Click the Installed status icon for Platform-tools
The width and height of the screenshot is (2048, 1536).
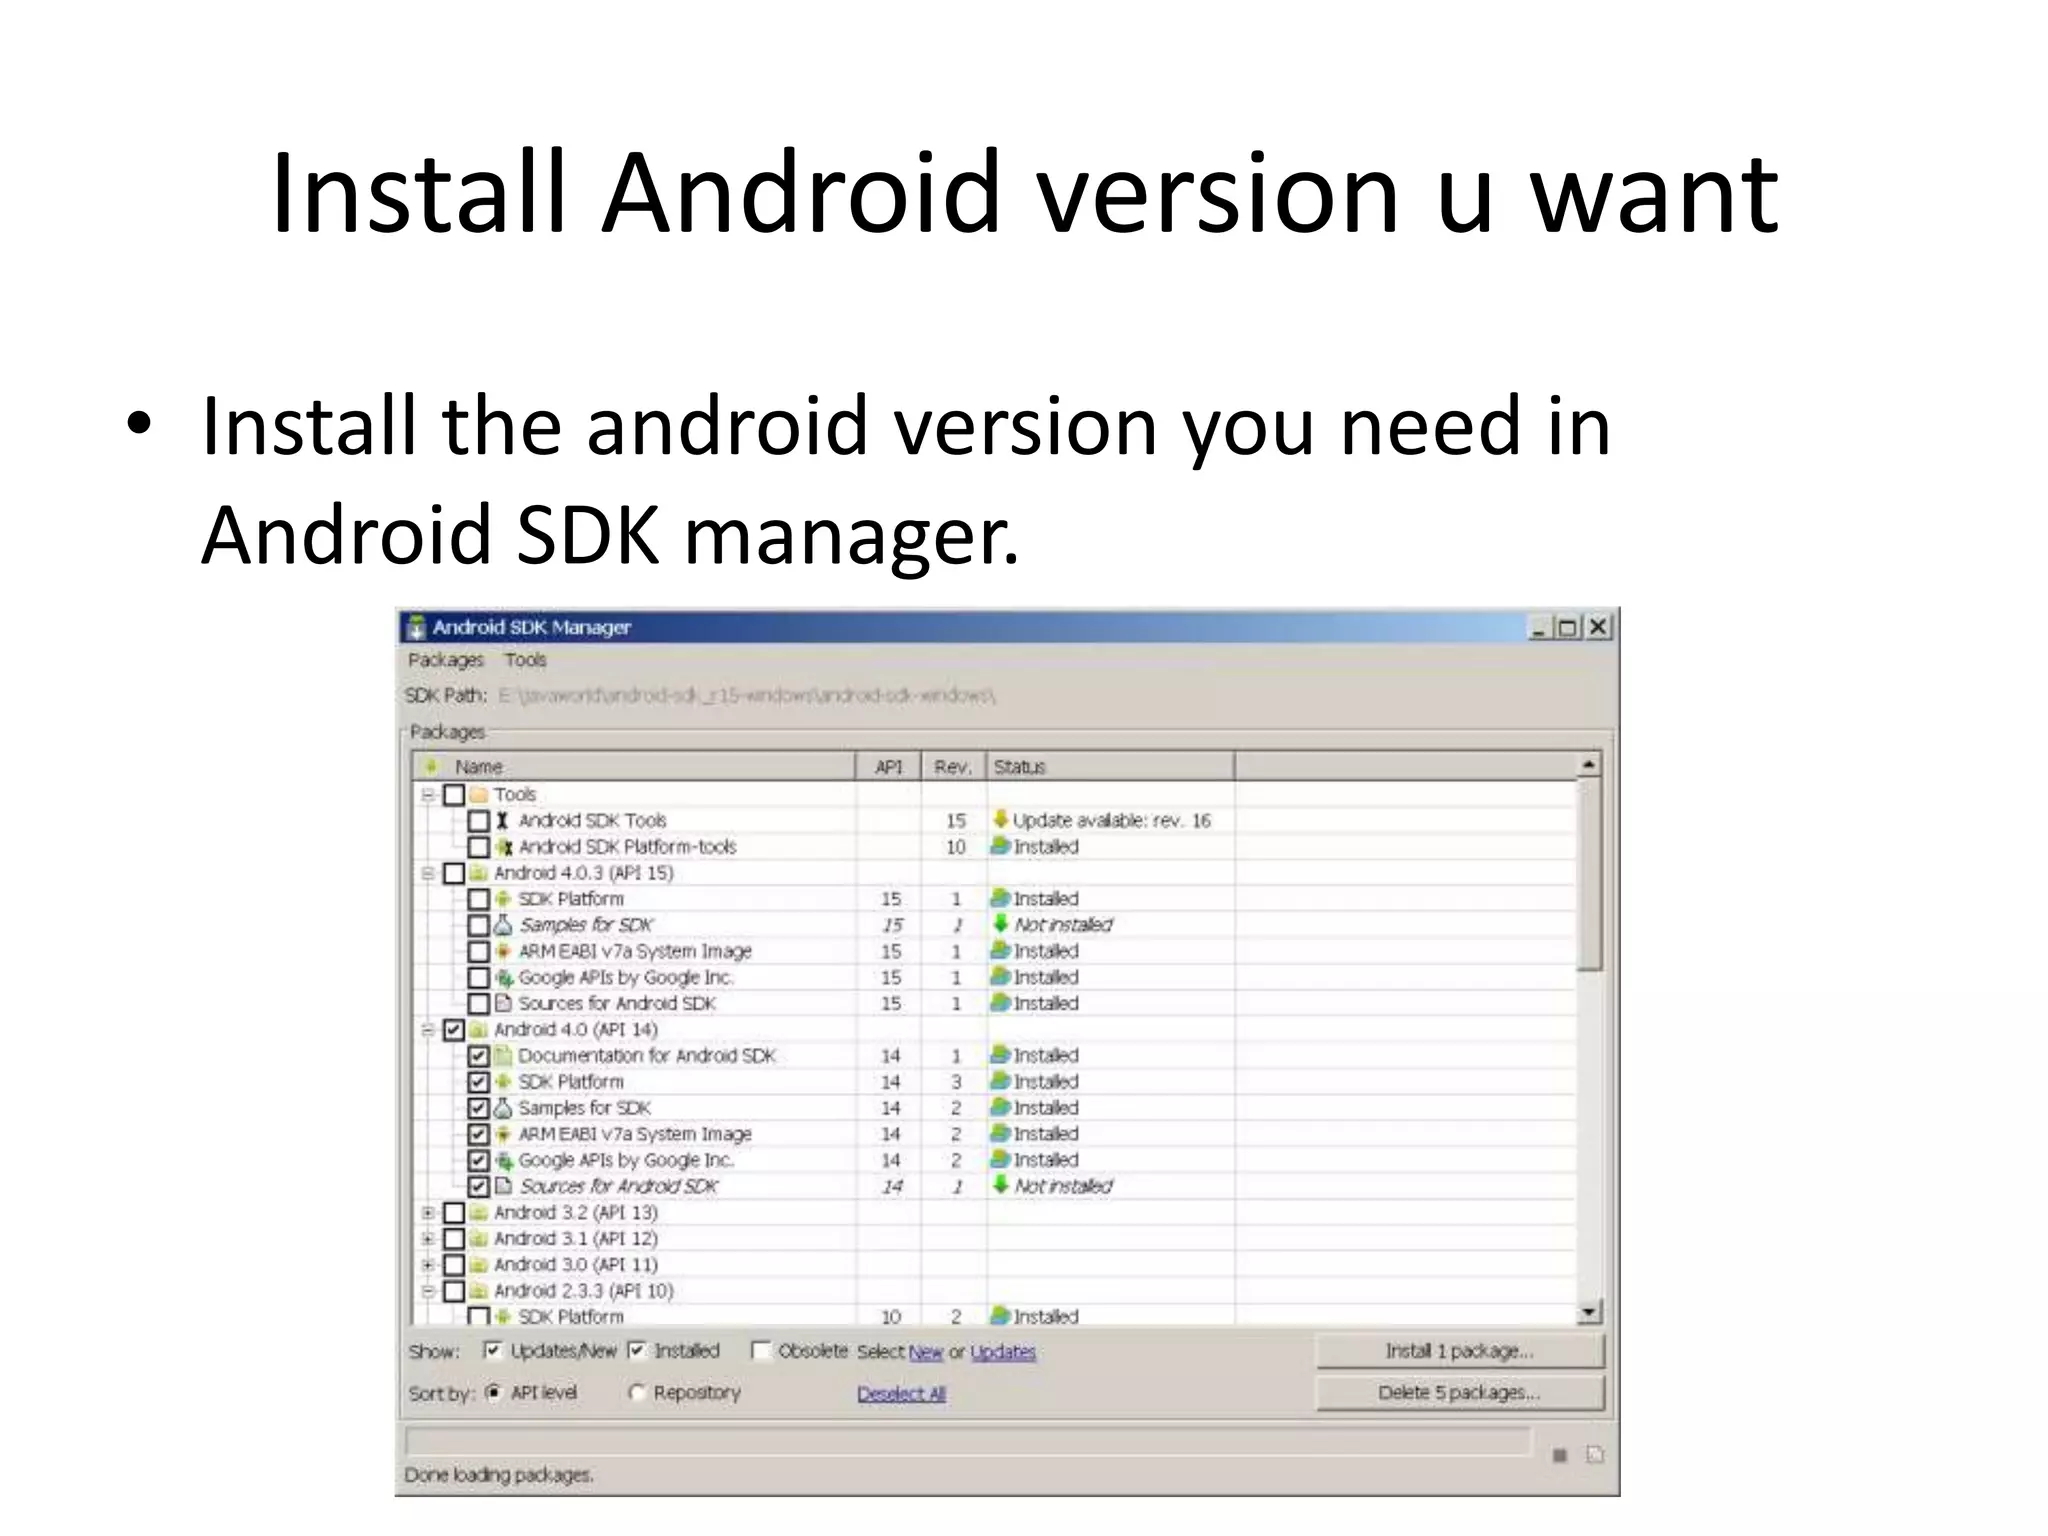[1000, 846]
